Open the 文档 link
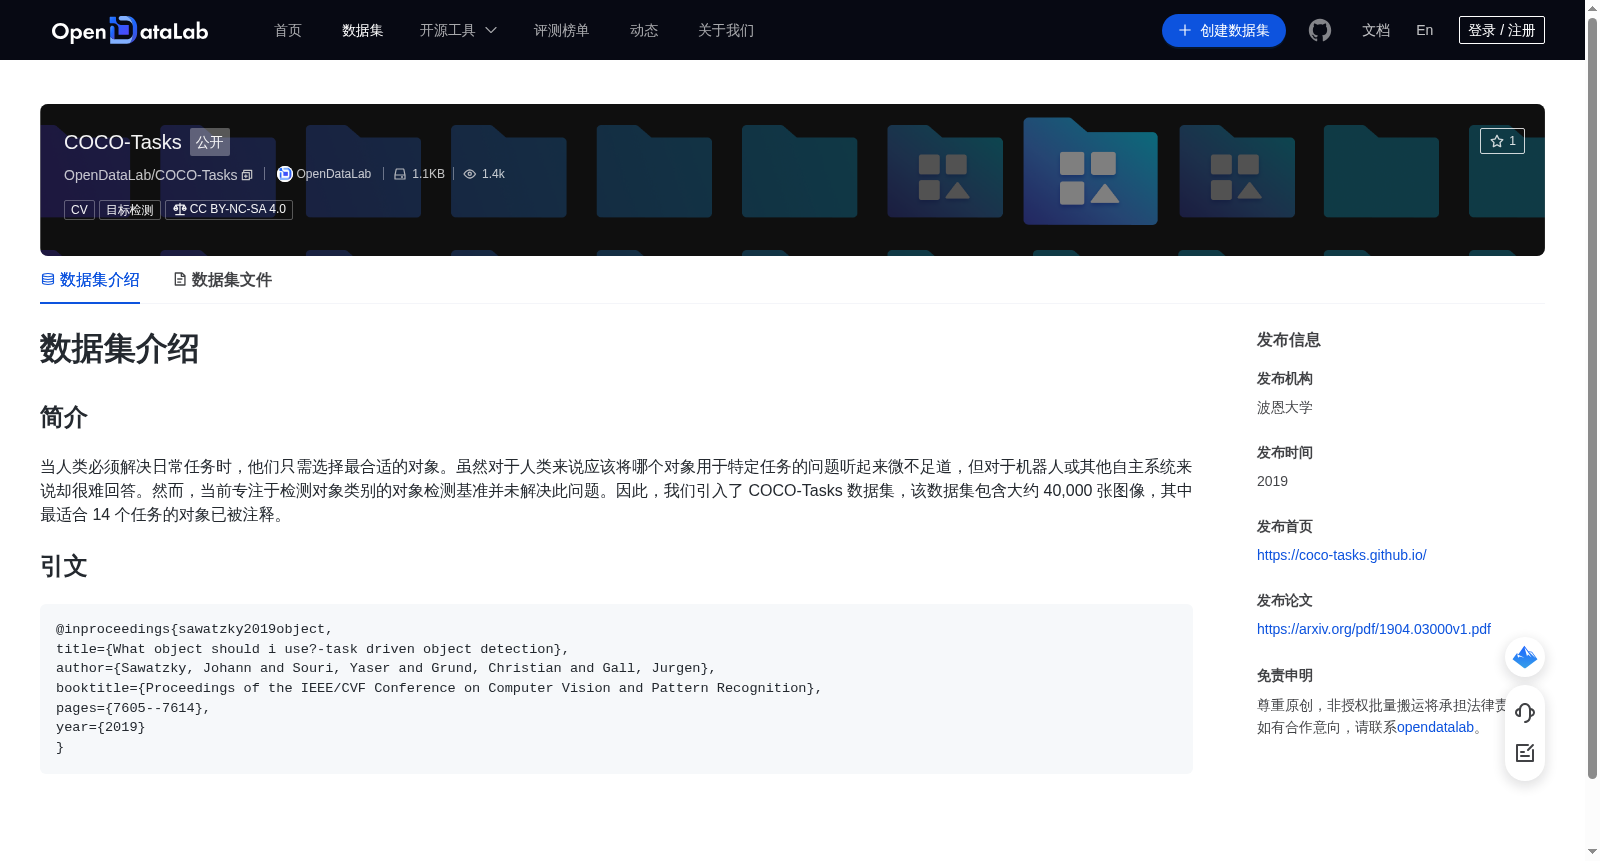 click(x=1376, y=30)
